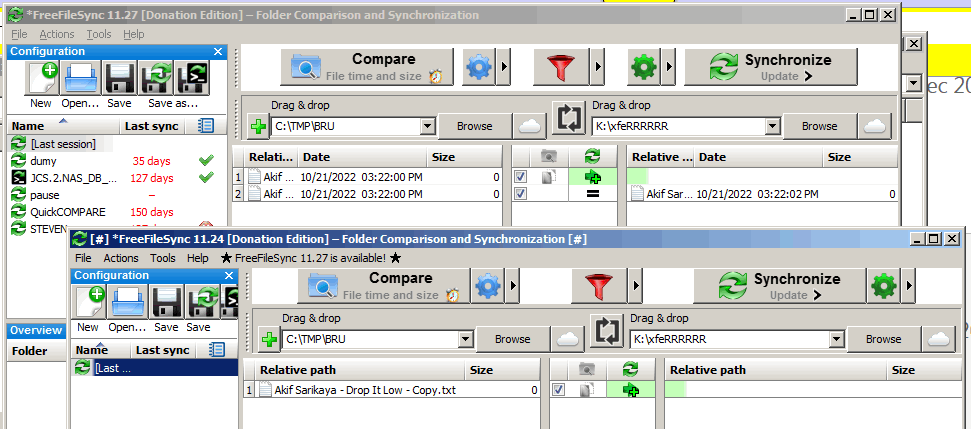This screenshot has width=971, height=429.
Task: Click New configuration icon in 11.24 window
Action: coord(90,303)
